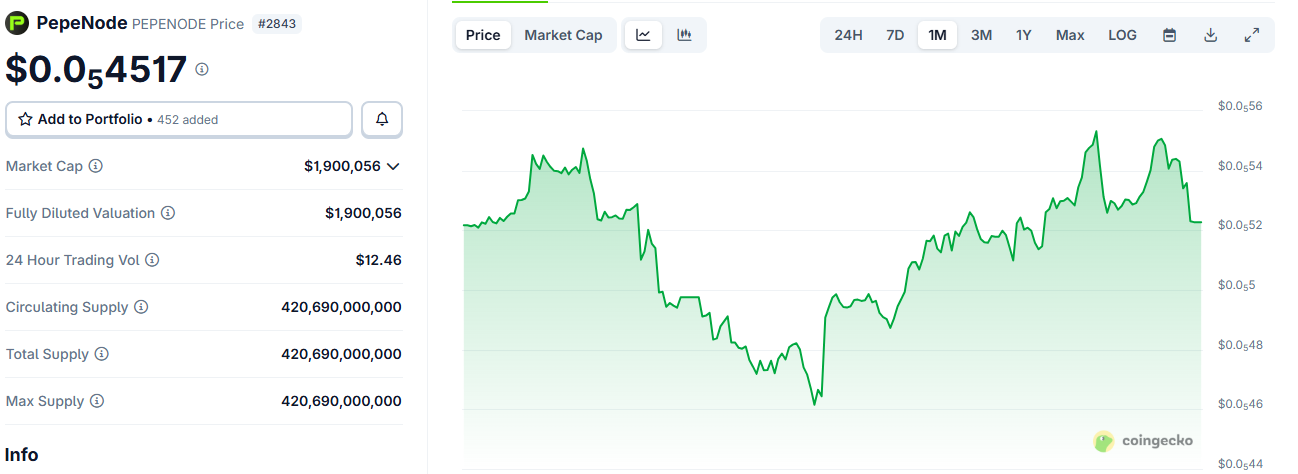
Task: Select the Price chart toggle
Action: click(x=483, y=35)
